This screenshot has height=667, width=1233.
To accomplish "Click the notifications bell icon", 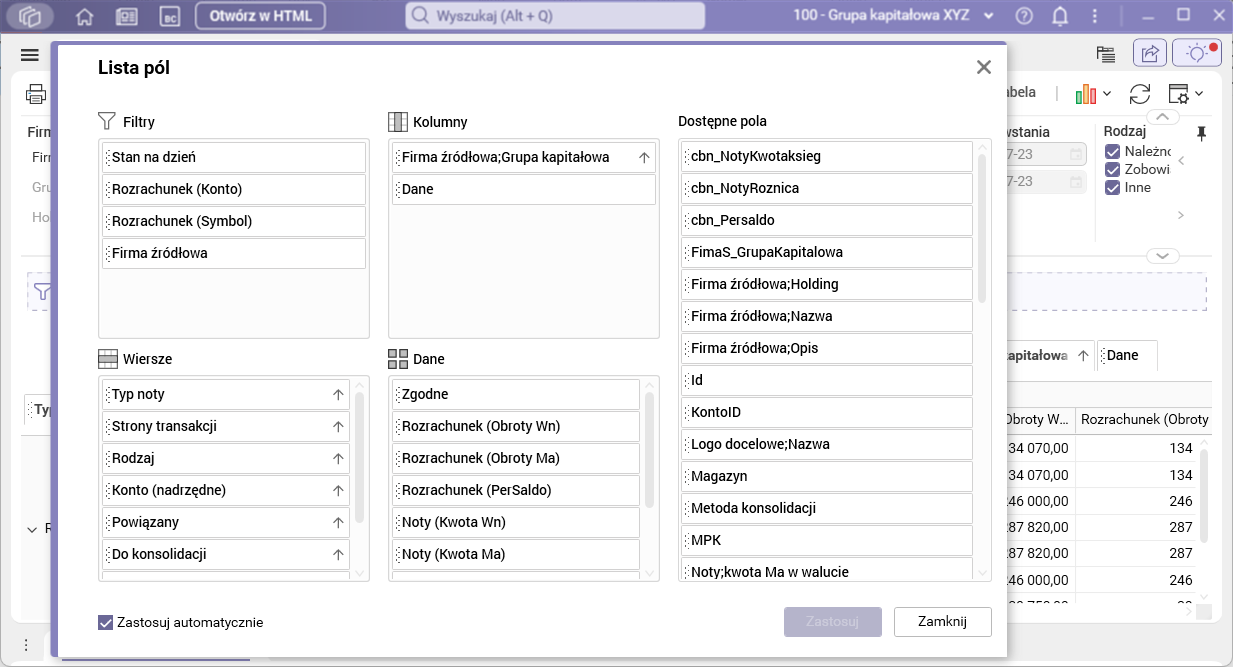I will click(1060, 16).
